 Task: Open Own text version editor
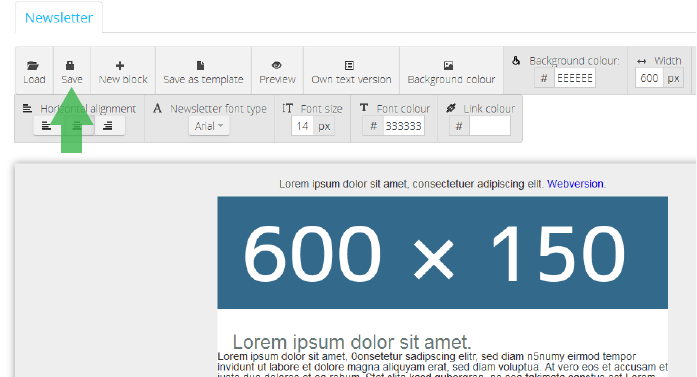351,71
